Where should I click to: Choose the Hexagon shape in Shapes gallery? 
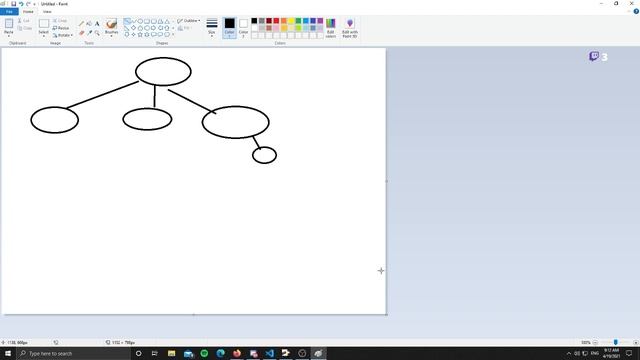147,28
